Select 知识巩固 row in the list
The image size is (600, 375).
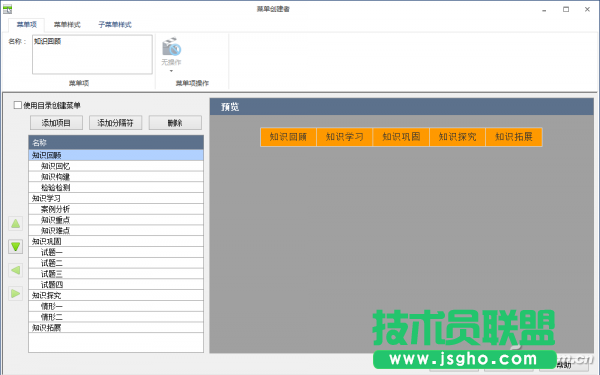116,241
